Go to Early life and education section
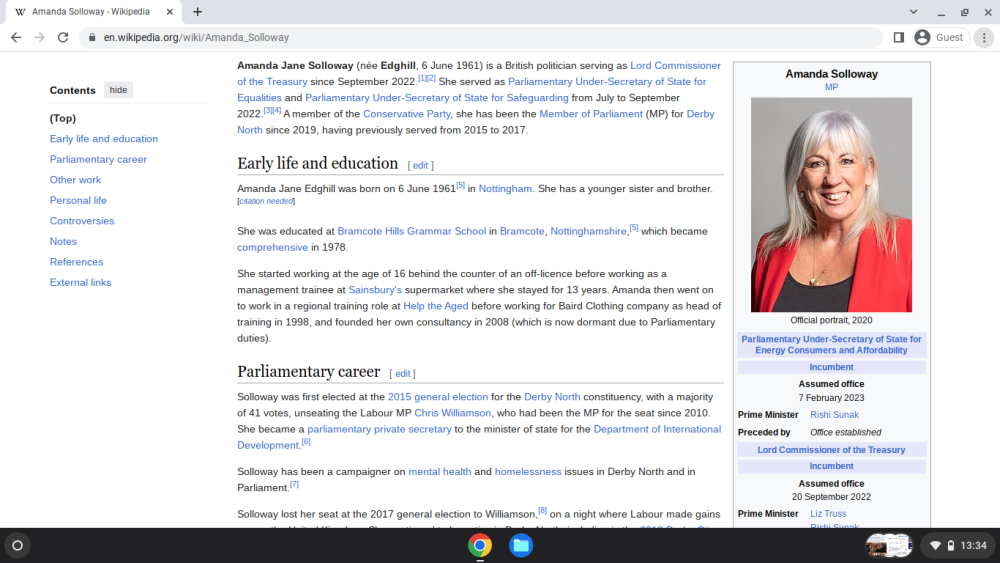 [104, 138]
